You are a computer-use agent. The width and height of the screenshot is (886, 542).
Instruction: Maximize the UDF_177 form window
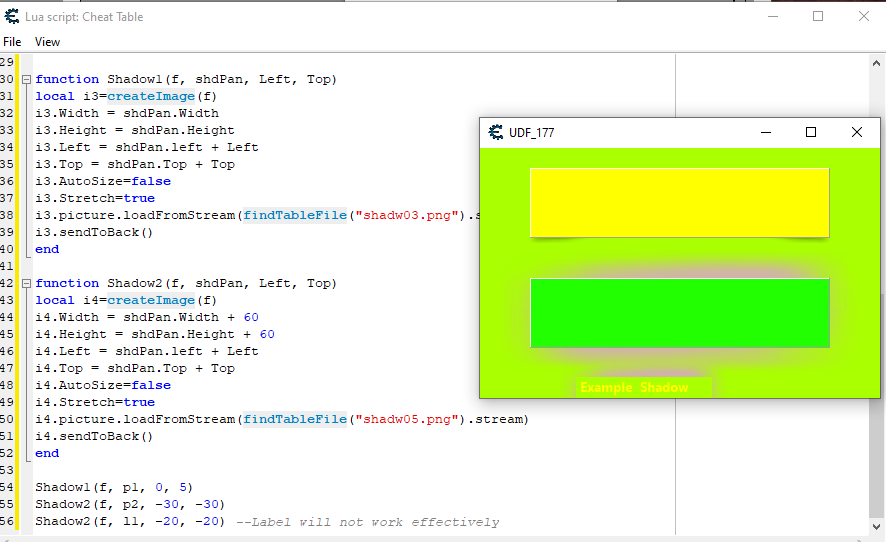811,132
